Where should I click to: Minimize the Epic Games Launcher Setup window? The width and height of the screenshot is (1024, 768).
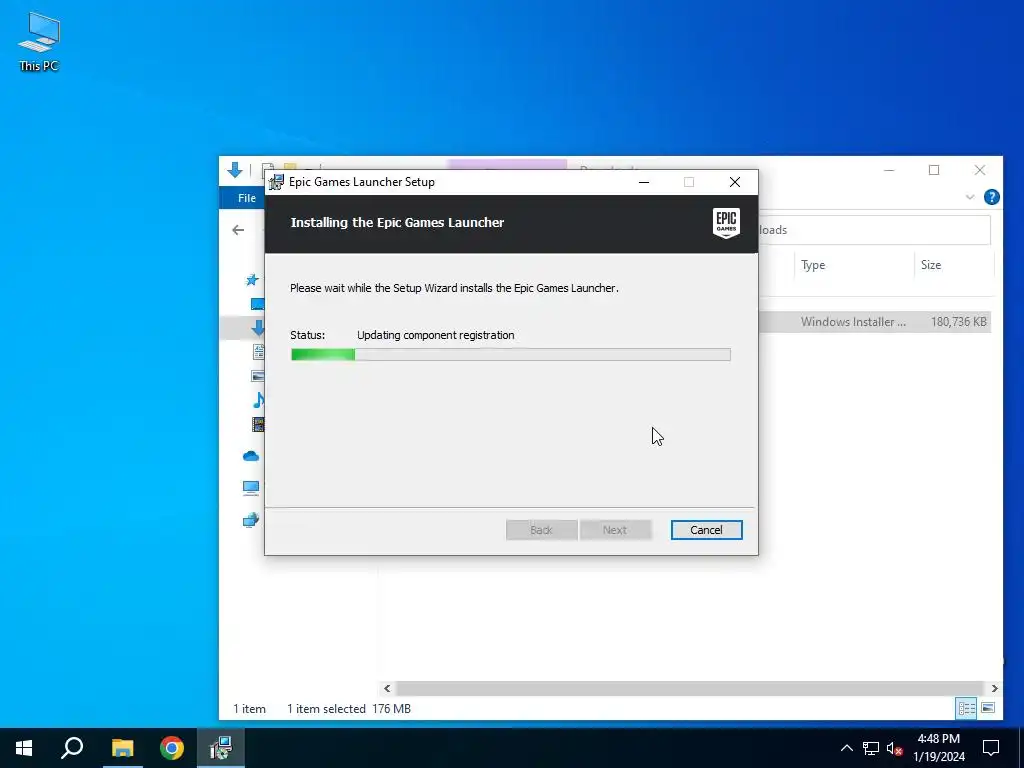pos(644,182)
